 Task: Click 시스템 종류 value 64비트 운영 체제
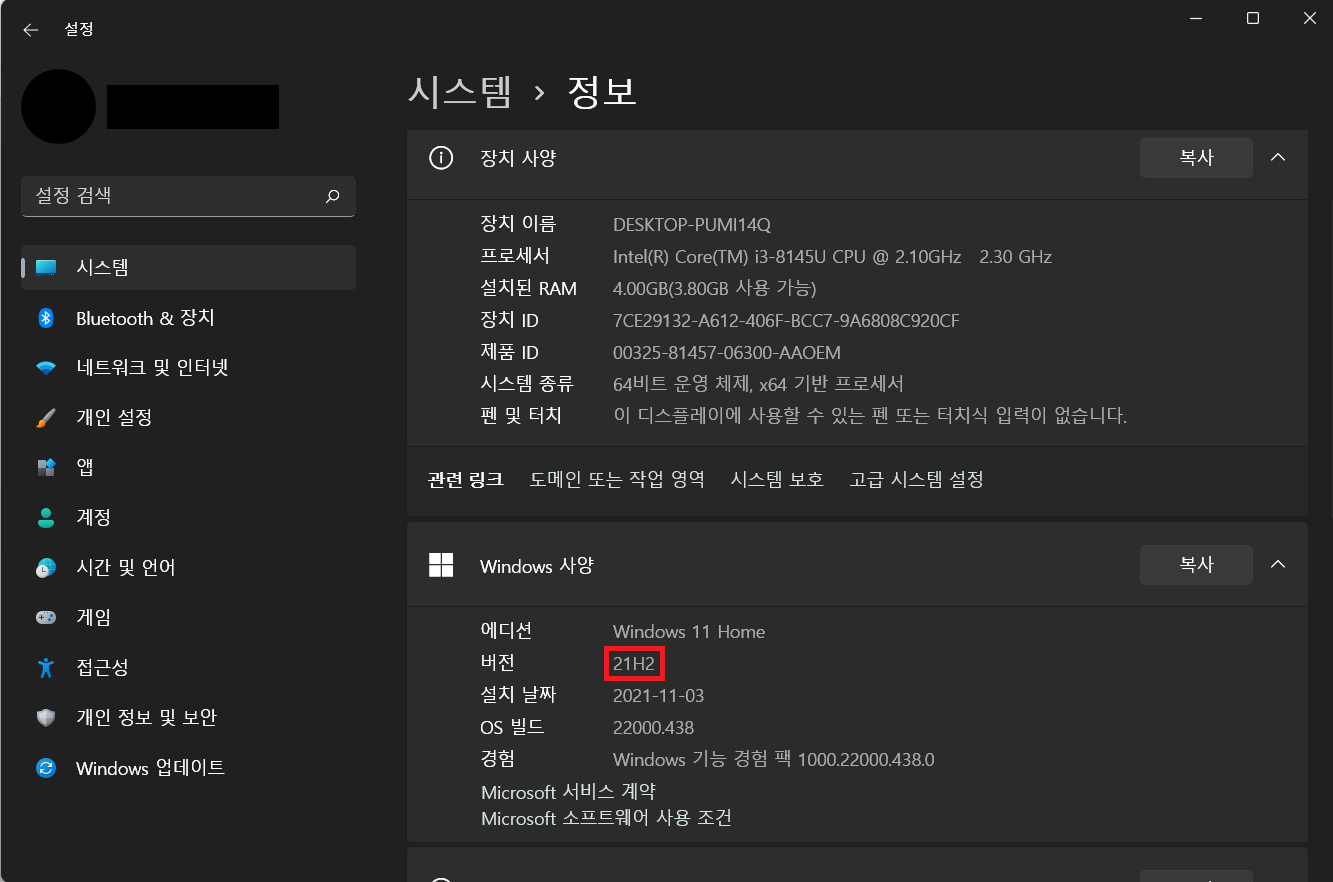point(758,384)
